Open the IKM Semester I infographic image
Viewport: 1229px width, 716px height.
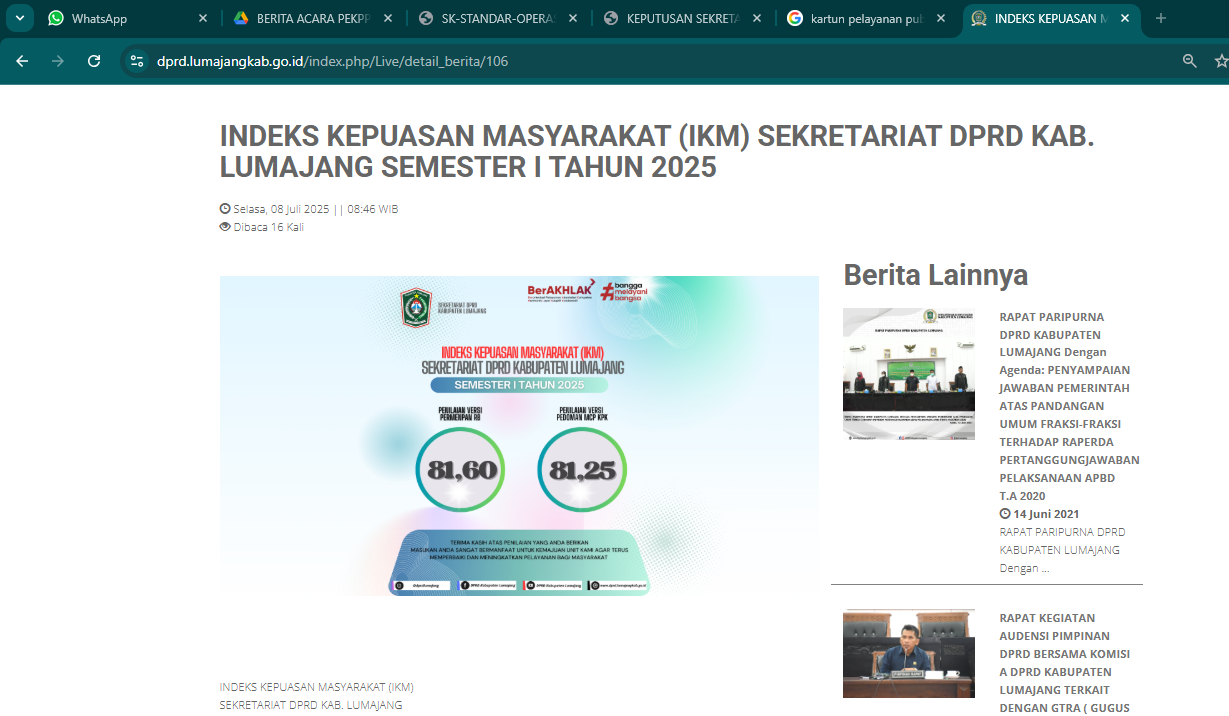tap(519, 436)
